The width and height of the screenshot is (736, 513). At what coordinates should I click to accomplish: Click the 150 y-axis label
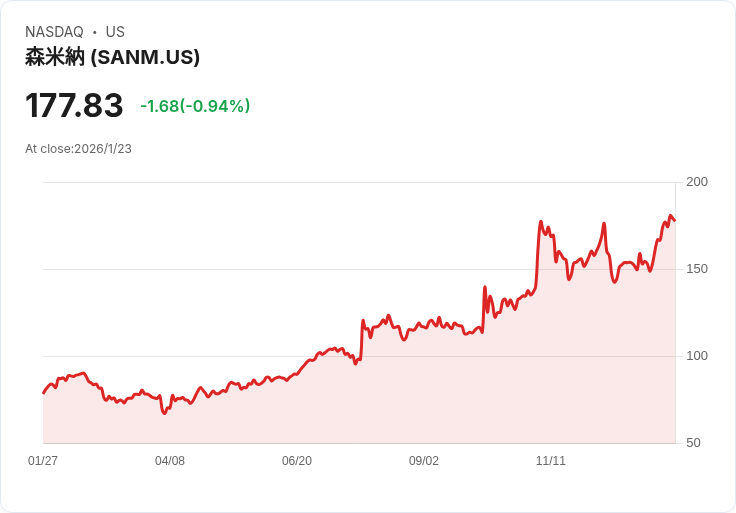point(697,269)
